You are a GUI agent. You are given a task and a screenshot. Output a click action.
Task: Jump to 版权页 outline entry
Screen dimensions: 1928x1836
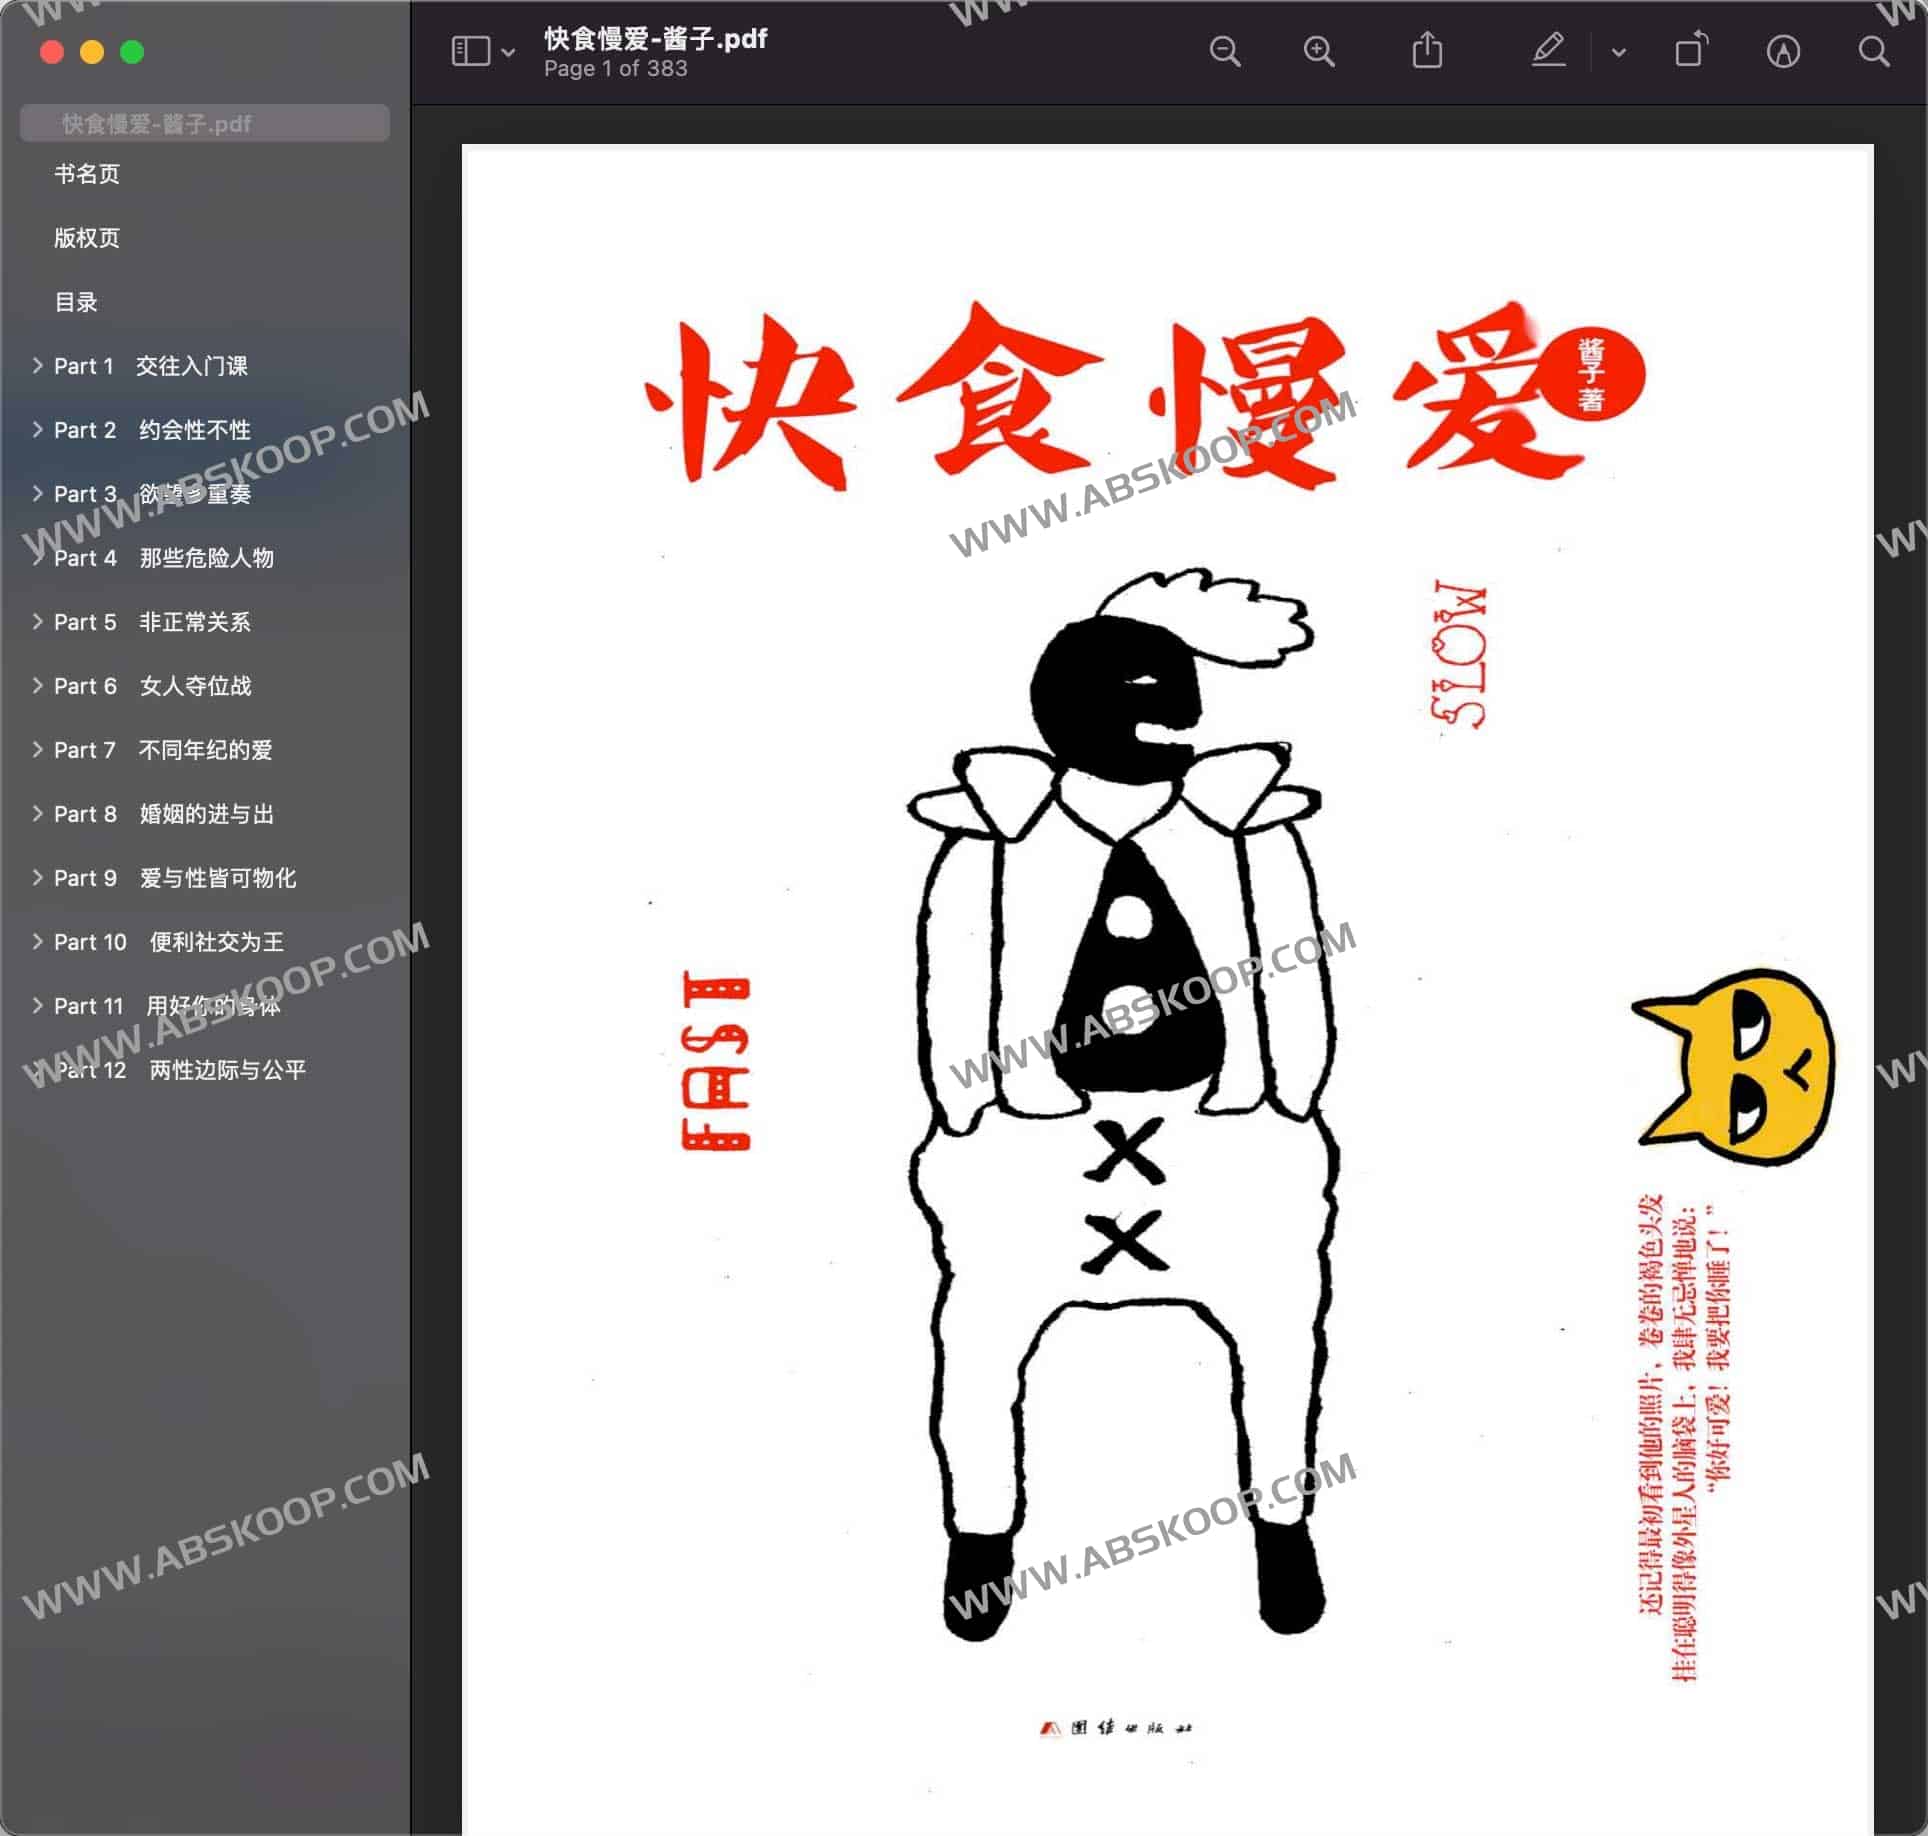(x=87, y=238)
